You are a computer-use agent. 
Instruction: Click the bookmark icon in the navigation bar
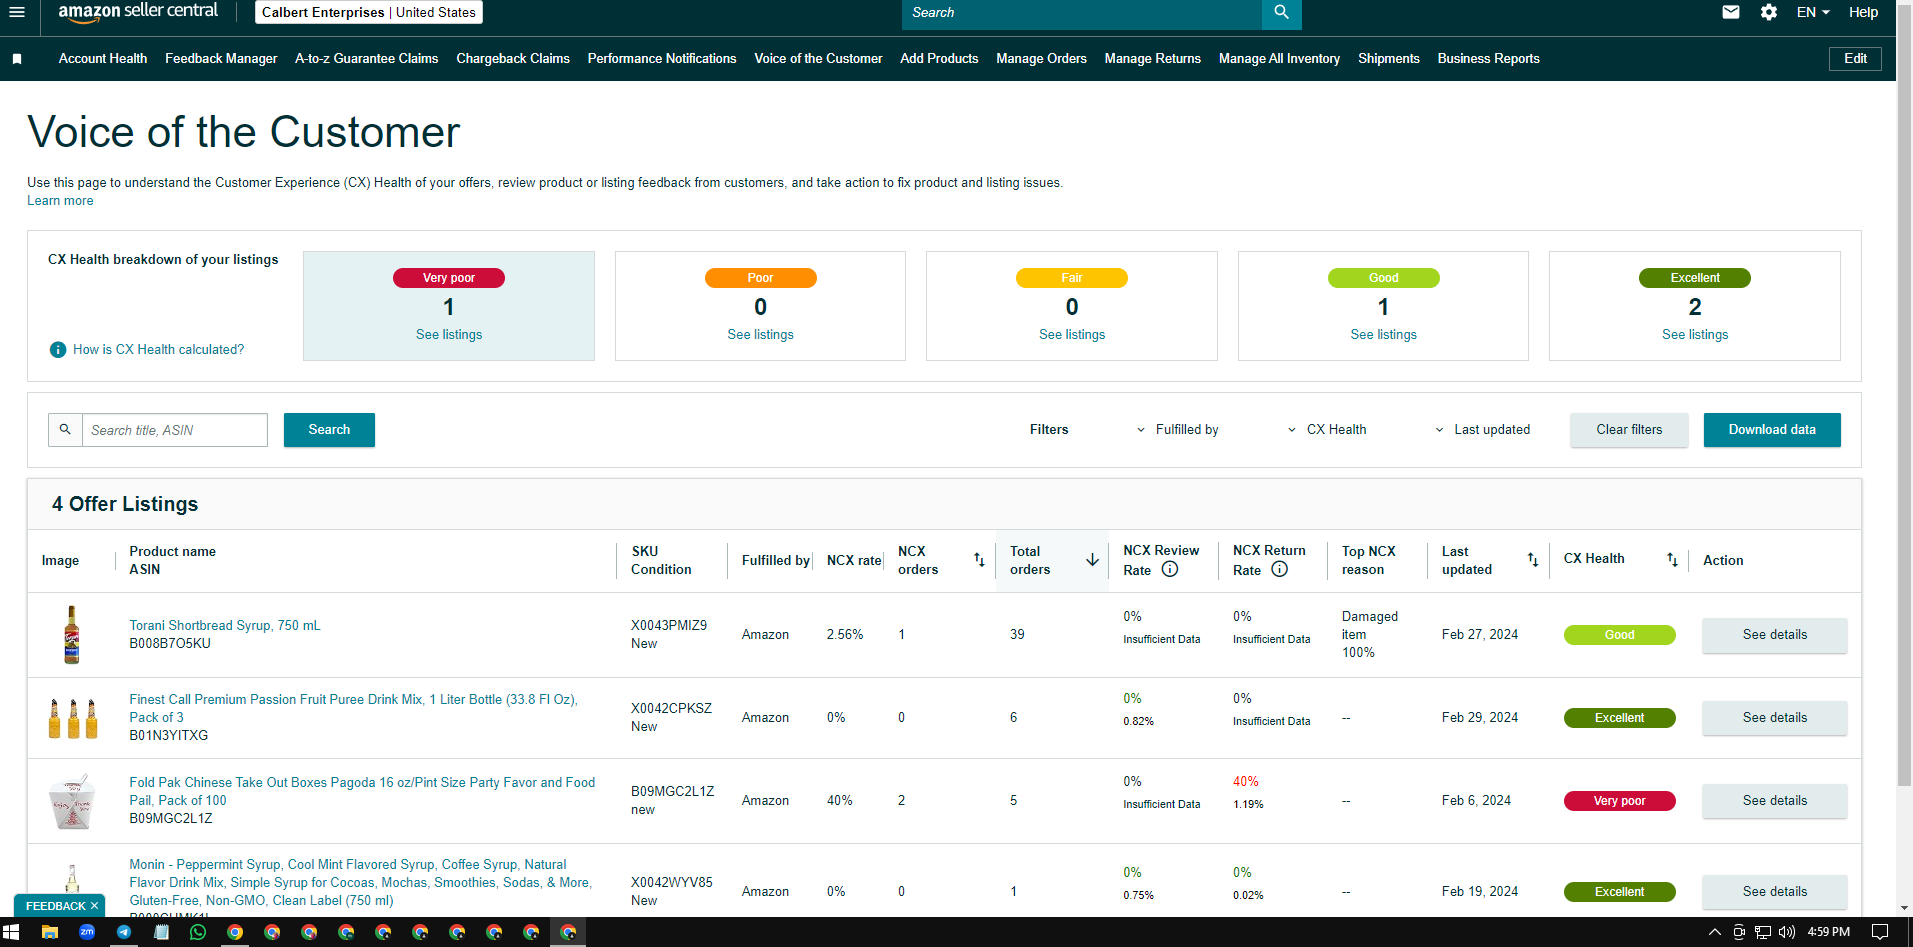click(x=17, y=59)
